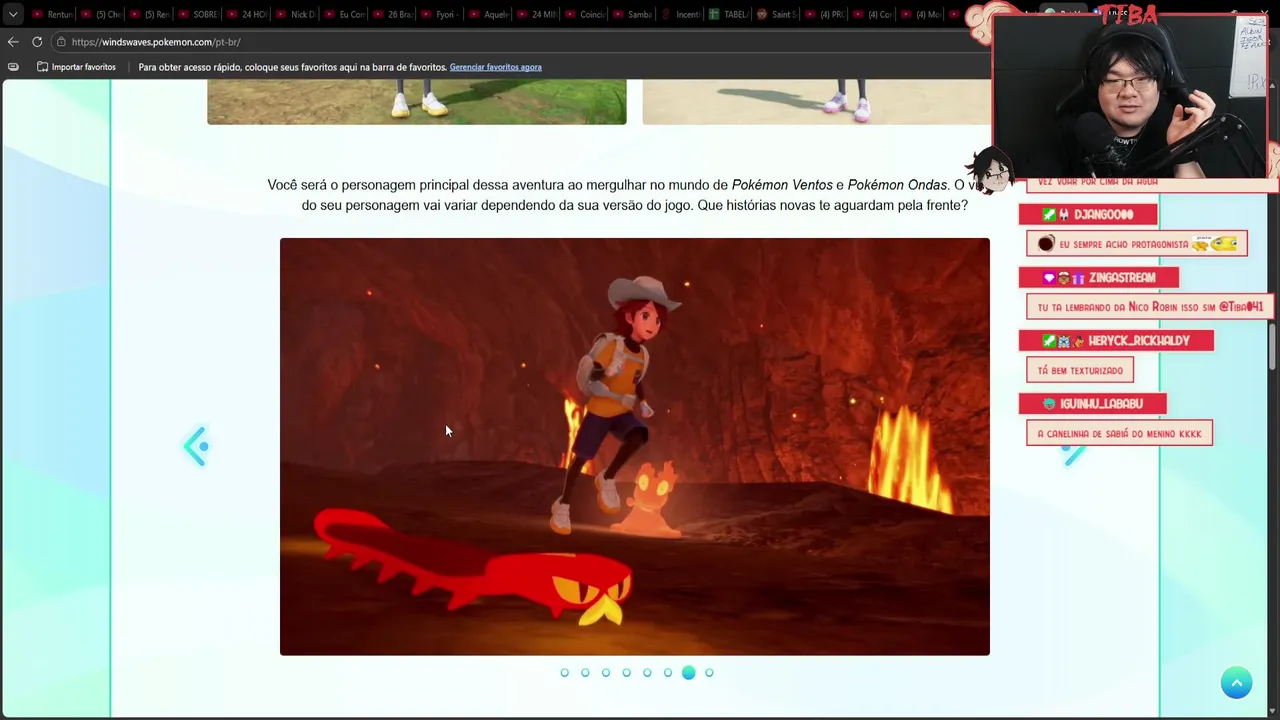Select the third carousel pagination dot

606,673
